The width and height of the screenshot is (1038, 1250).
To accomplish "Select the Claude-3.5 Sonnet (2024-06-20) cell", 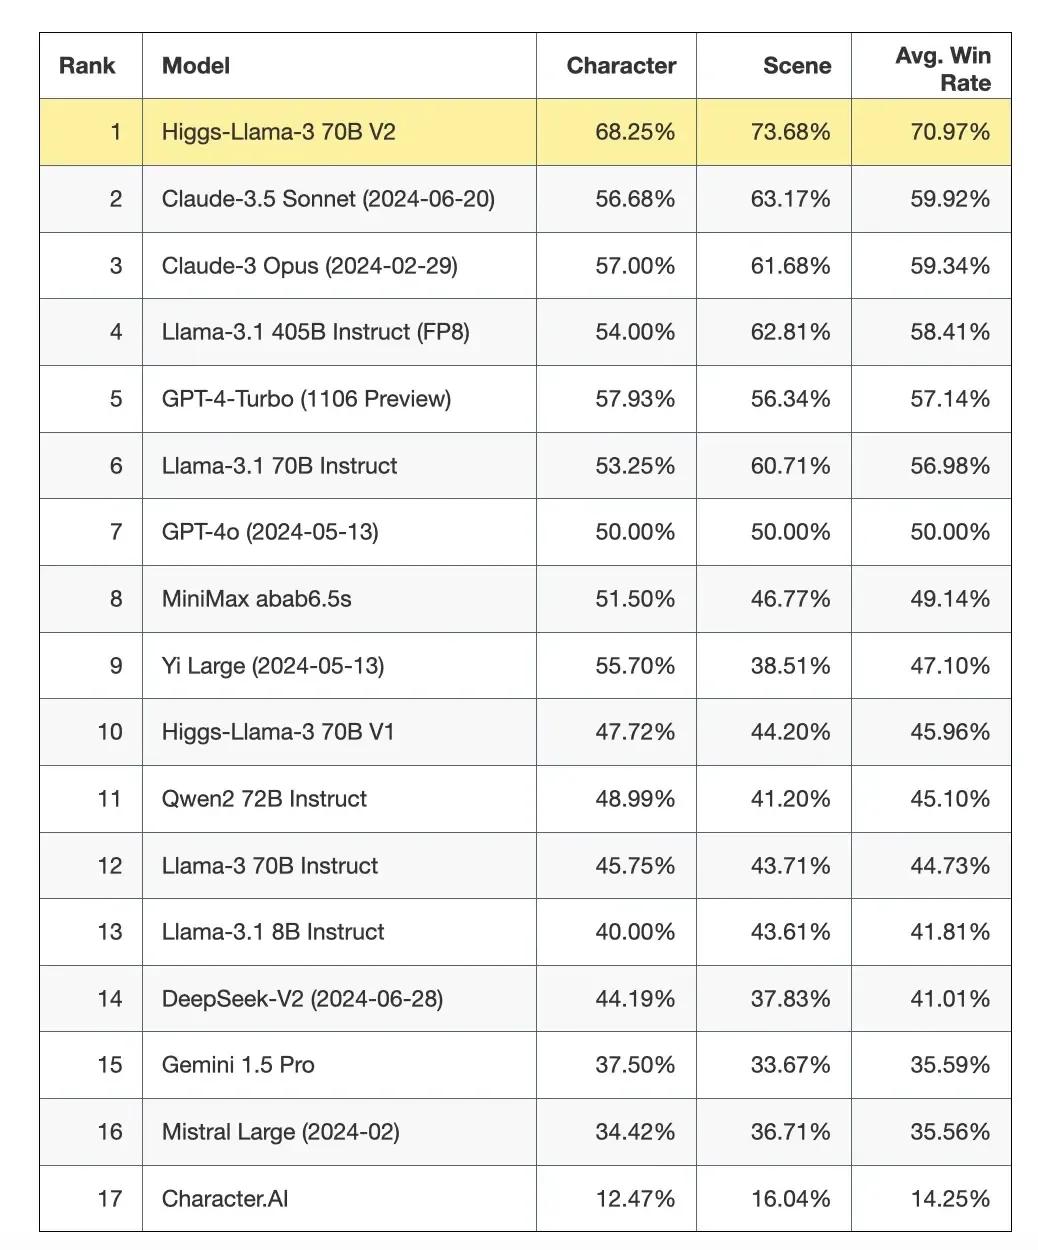I will (x=328, y=199).
